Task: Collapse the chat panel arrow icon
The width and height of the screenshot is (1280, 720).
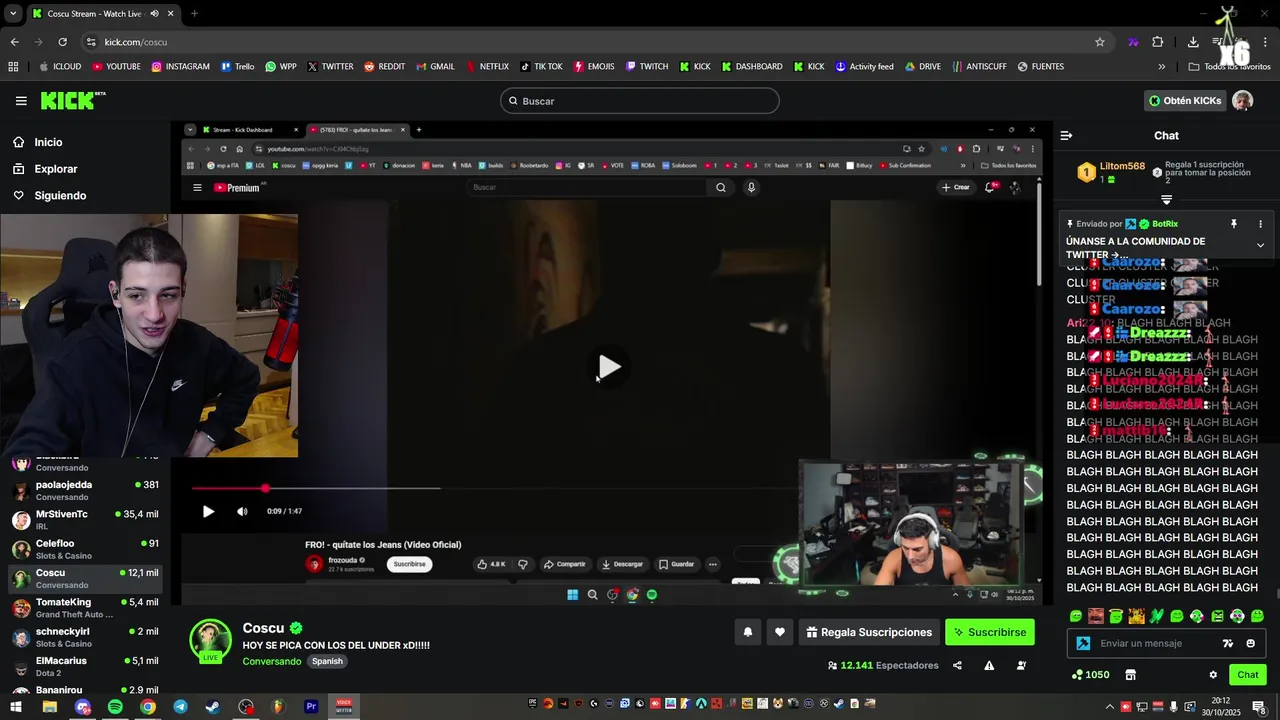Action: click(x=1066, y=135)
